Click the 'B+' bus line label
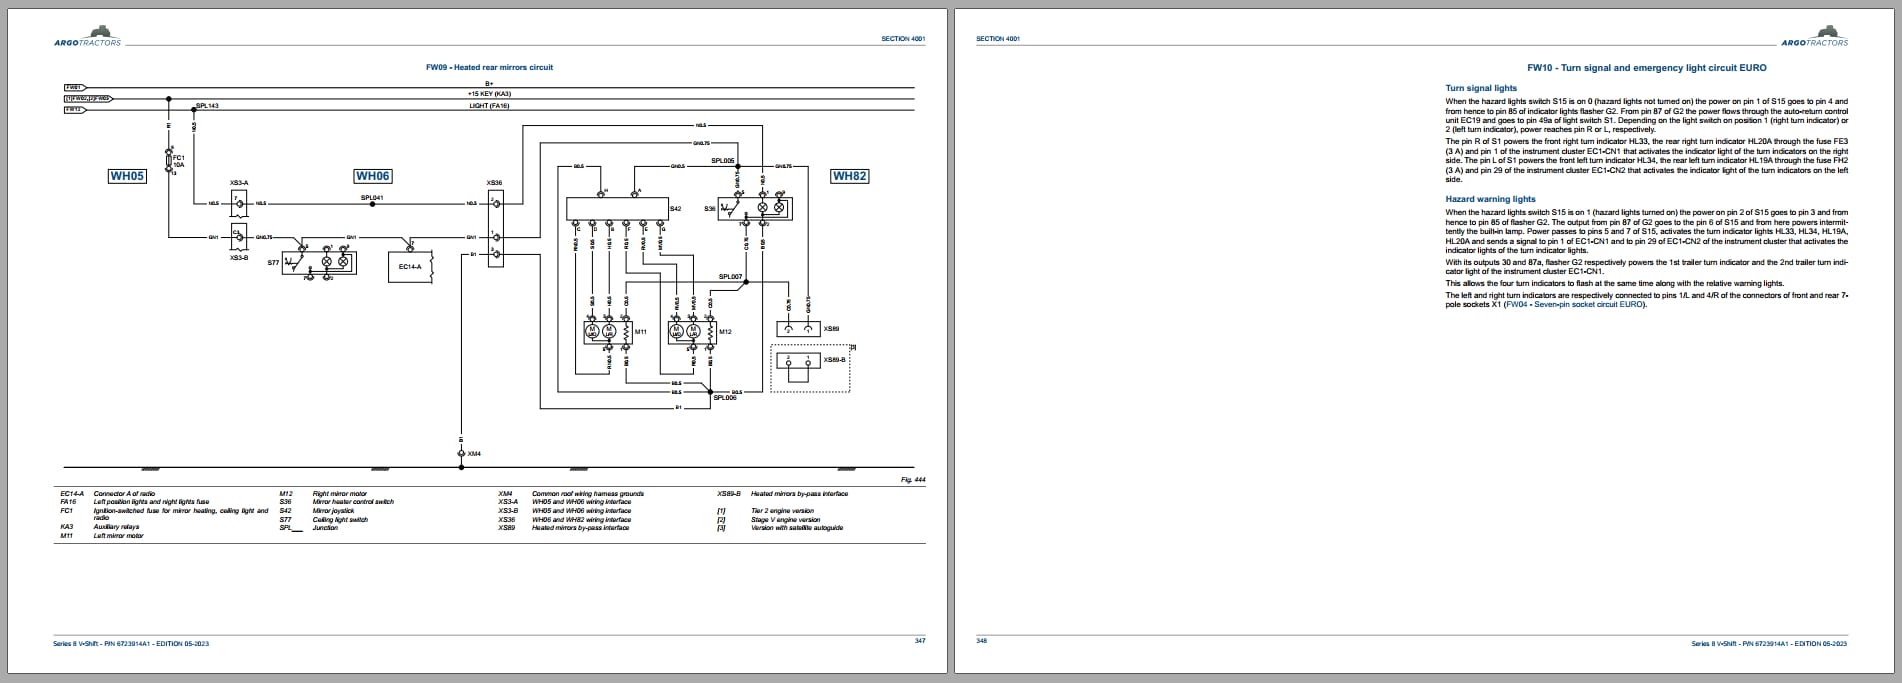The width and height of the screenshot is (1902, 683). [489, 83]
